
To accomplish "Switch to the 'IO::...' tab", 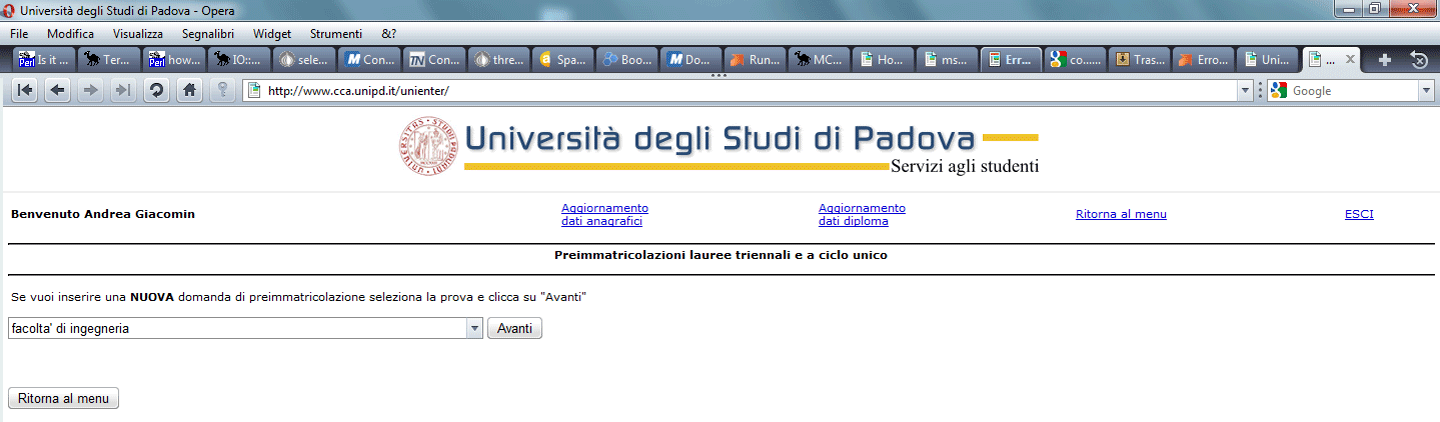I will point(237,60).
